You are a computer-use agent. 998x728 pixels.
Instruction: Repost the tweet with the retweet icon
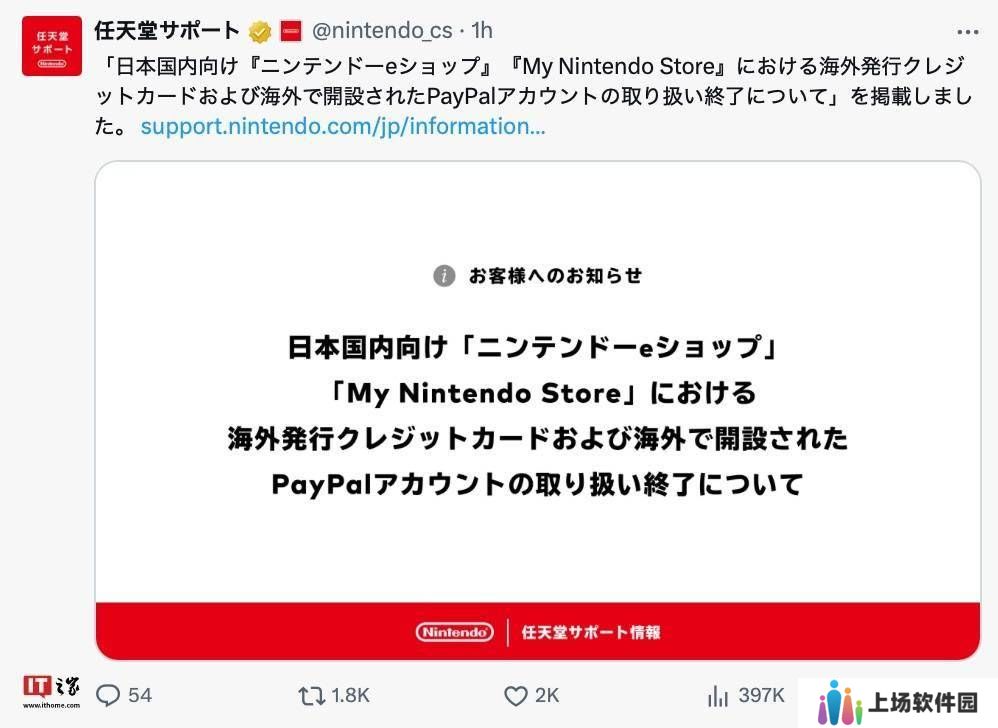point(312,695)
